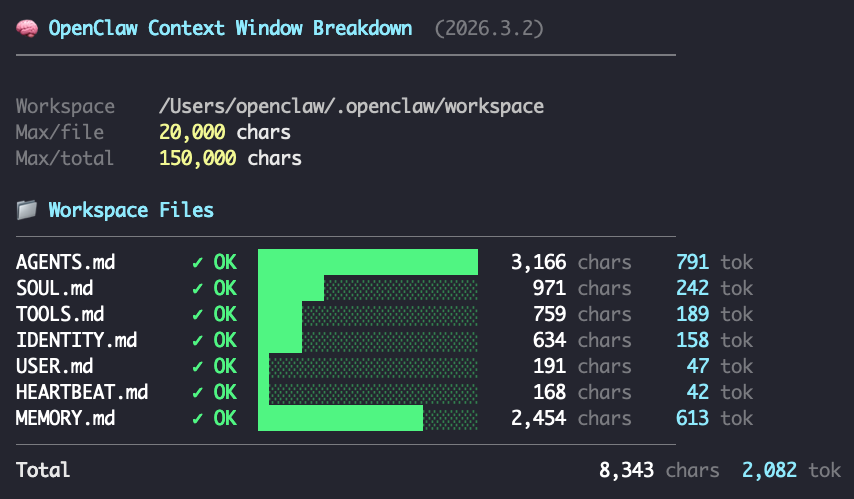
Task: Click the '242' token count
Action: tap(693, 288)
